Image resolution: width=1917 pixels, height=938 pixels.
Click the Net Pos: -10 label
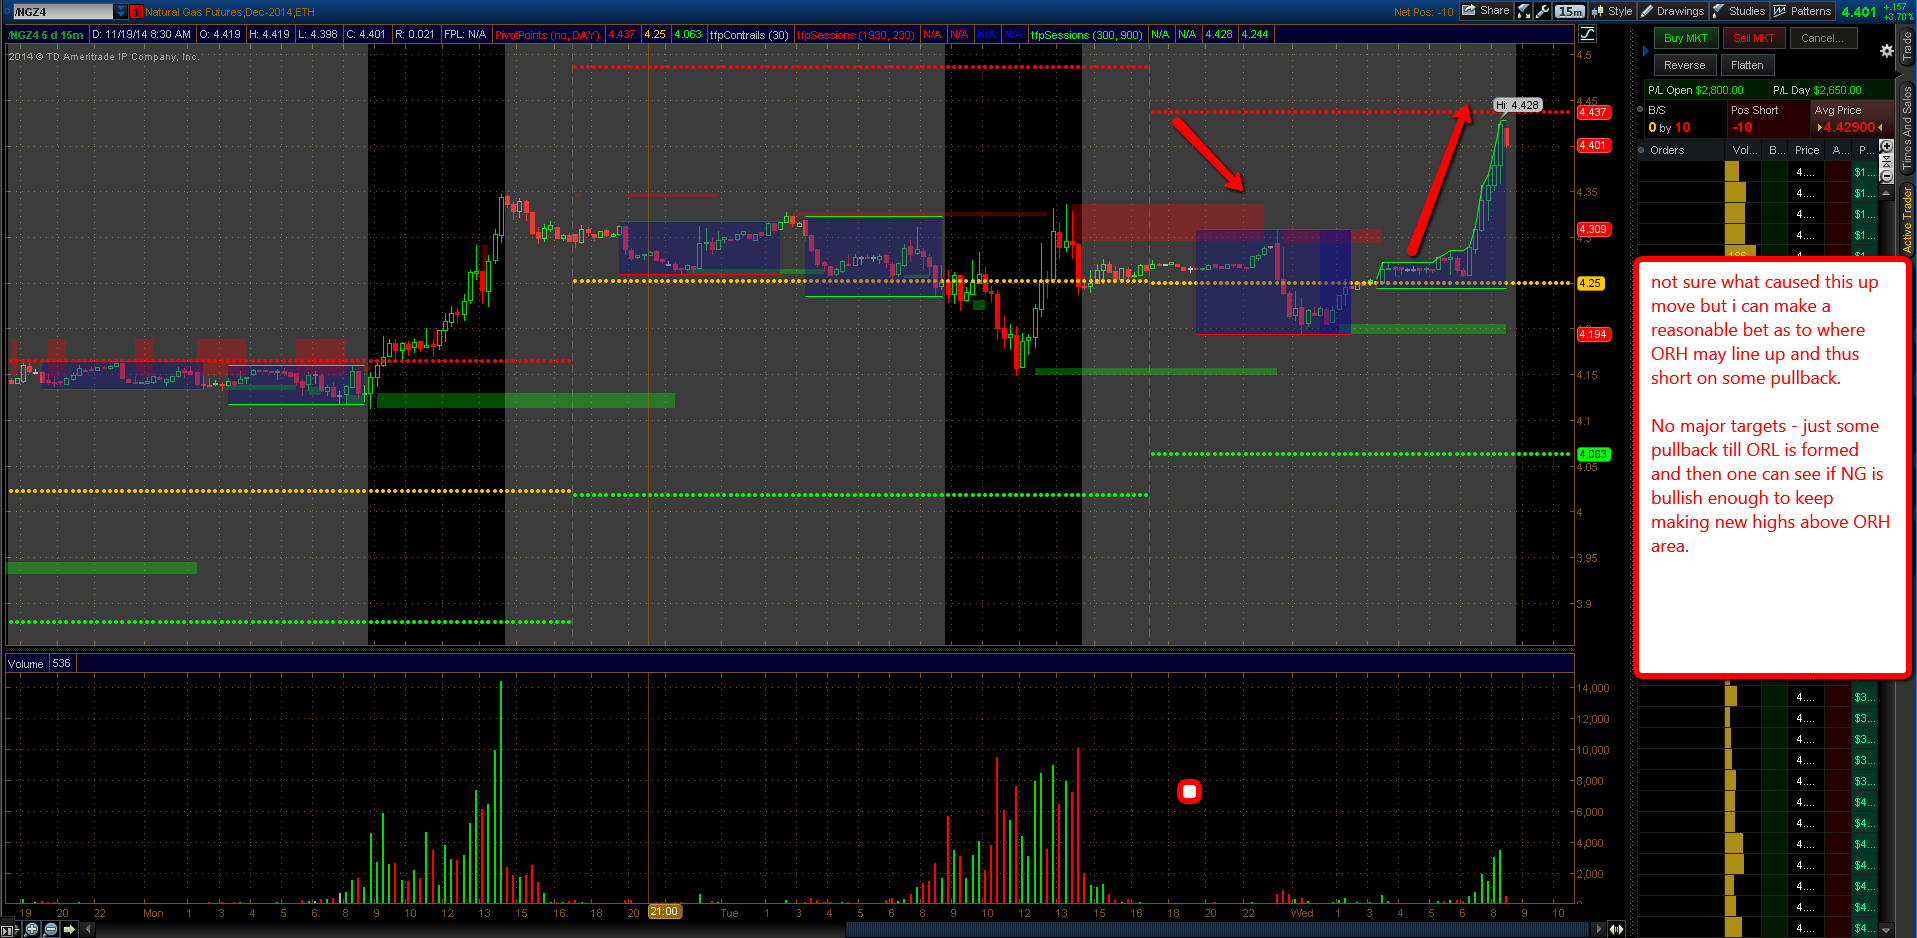(x=1423, y=12)
